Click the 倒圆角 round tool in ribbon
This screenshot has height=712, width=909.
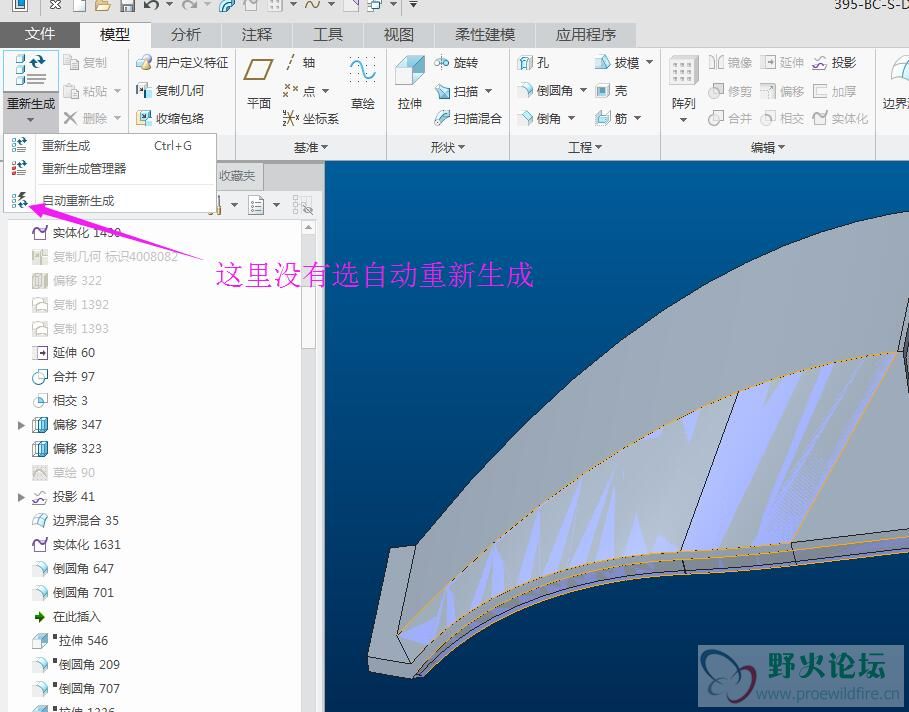click(546, 91)
